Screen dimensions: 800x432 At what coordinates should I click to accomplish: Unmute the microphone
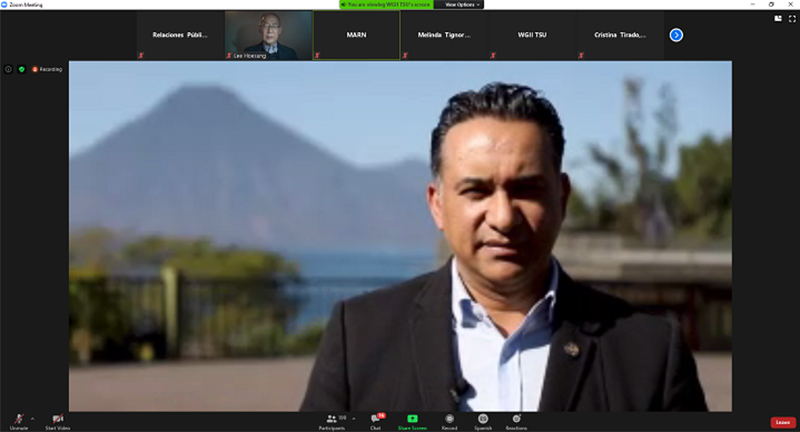pyautogui.click(x=18, y=420)
